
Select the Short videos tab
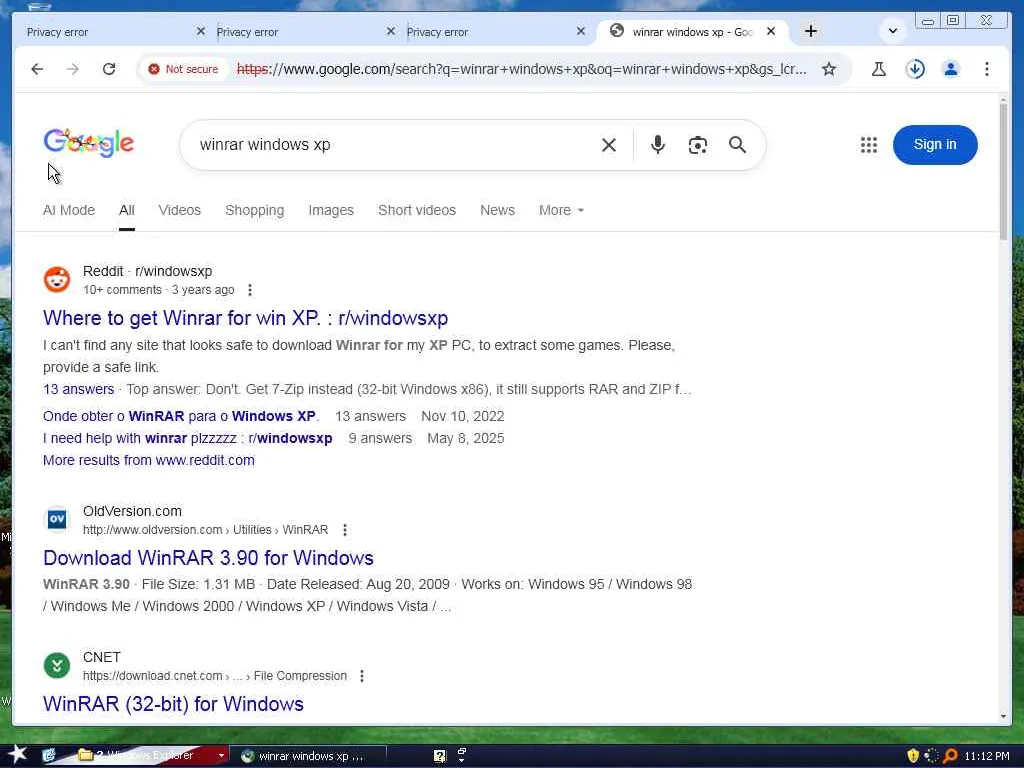click(x=417, y=210)
